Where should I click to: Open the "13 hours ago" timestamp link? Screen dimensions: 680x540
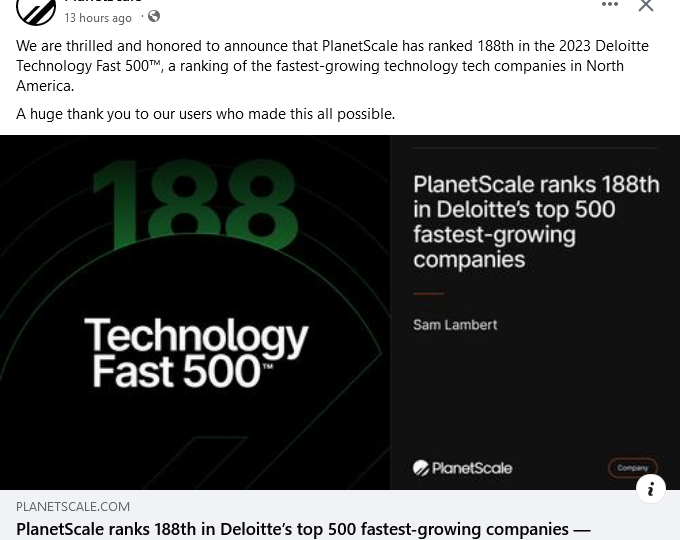point(98,18)
